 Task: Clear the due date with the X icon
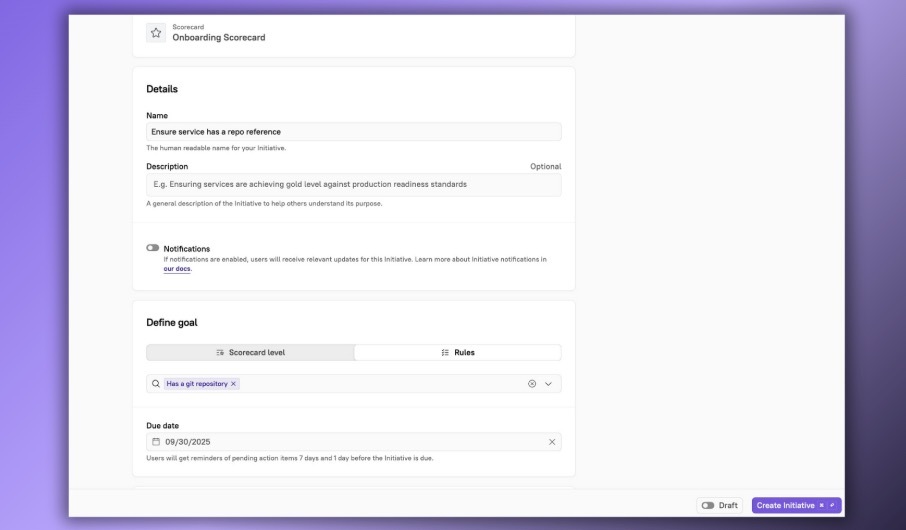[551, 442]
